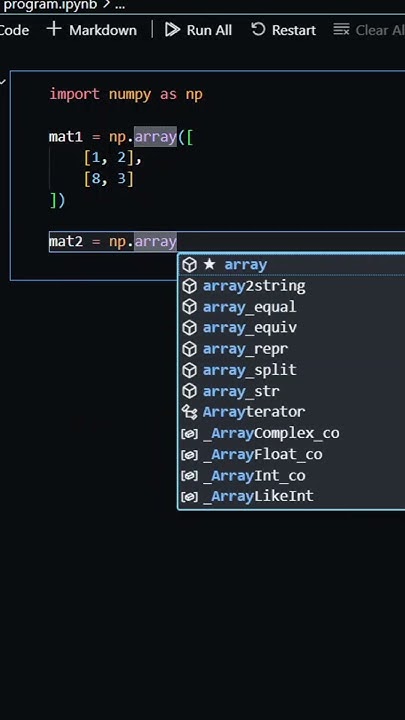The image size is (405, 720).
Task: Click the Restart circular arrow icon
Action: tap(259, 29)
